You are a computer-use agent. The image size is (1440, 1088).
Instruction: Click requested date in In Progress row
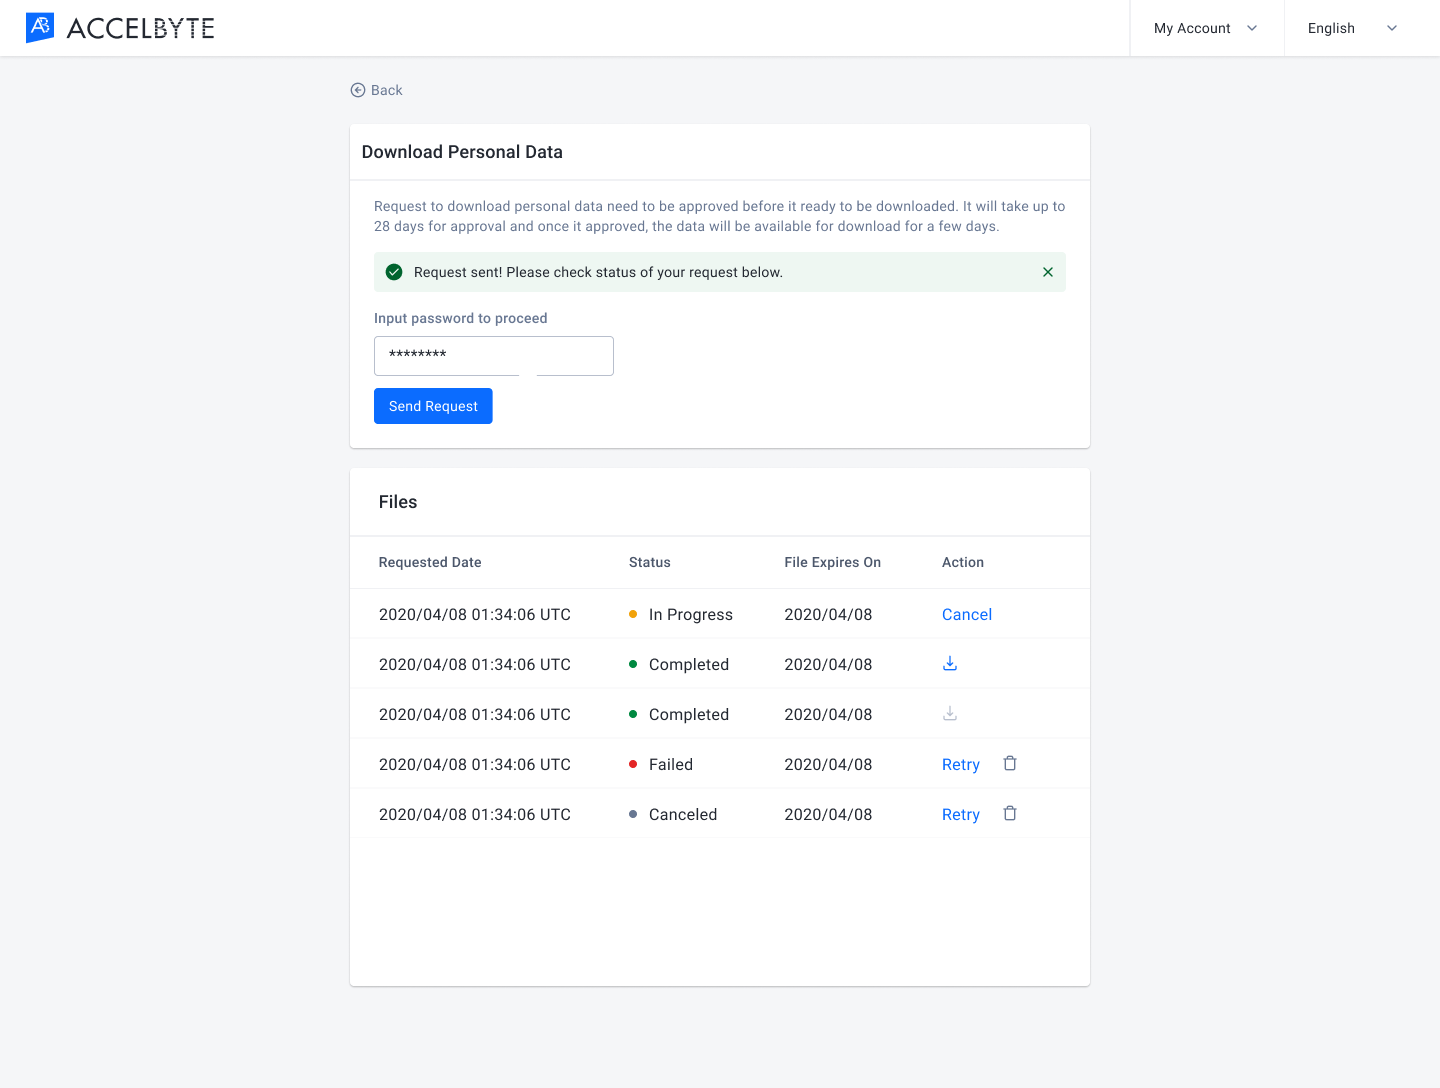475,614
